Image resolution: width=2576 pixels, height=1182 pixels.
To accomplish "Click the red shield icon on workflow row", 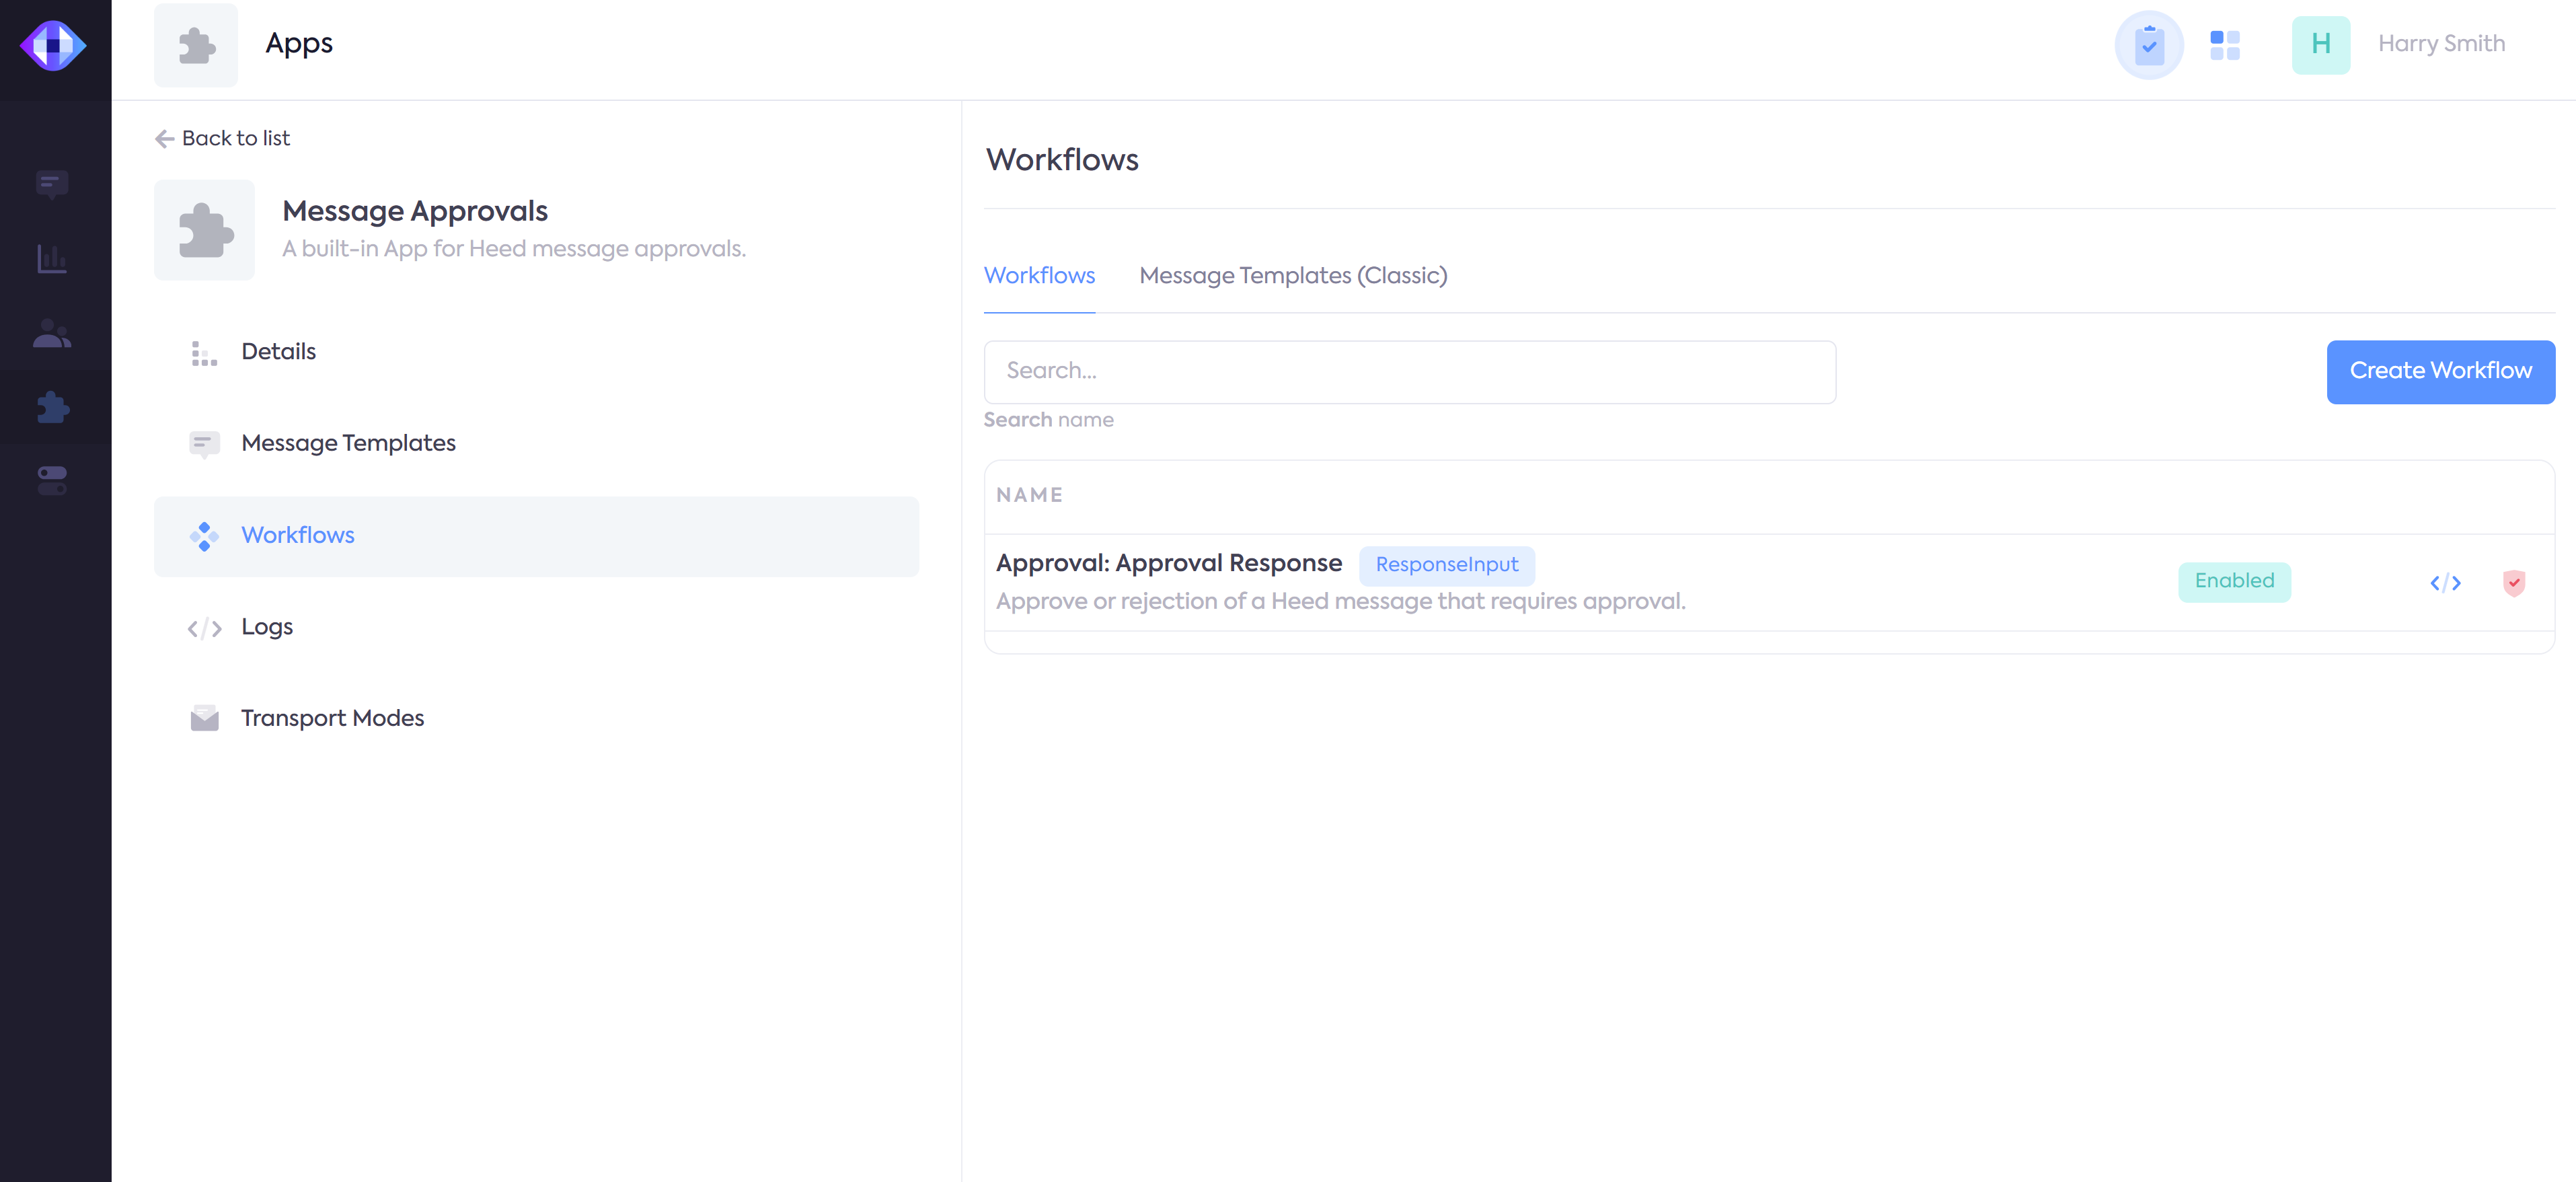I will click(2513, 583).
